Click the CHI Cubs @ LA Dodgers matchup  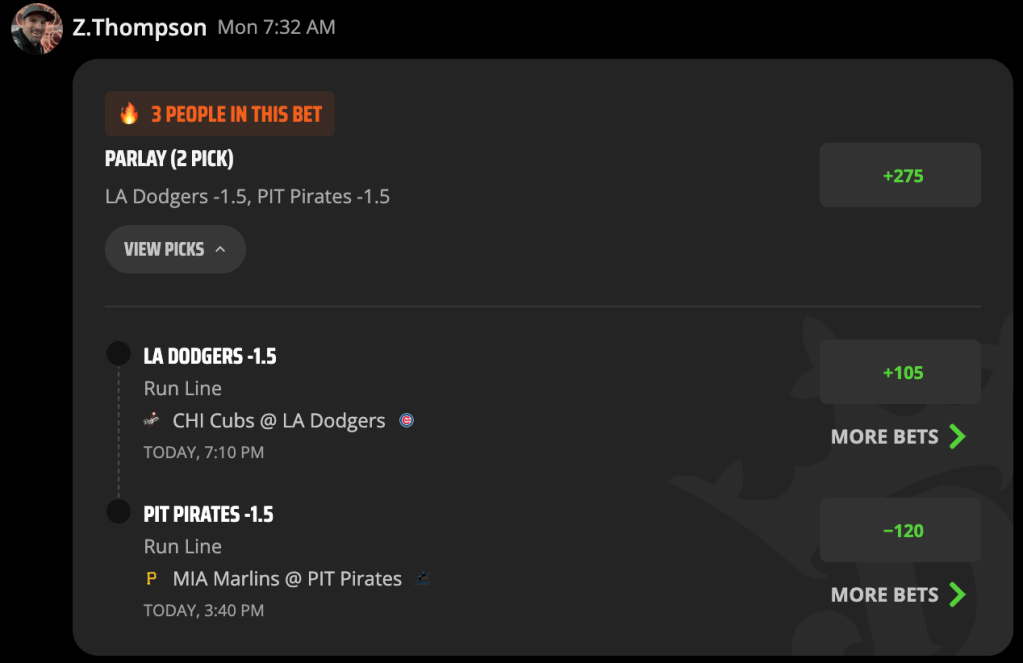(279, 421)
